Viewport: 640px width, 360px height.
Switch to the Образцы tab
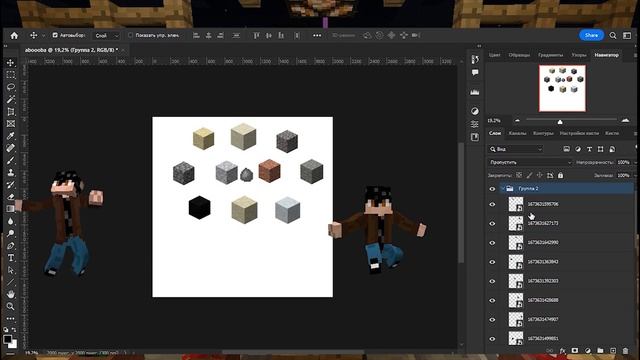519,55
